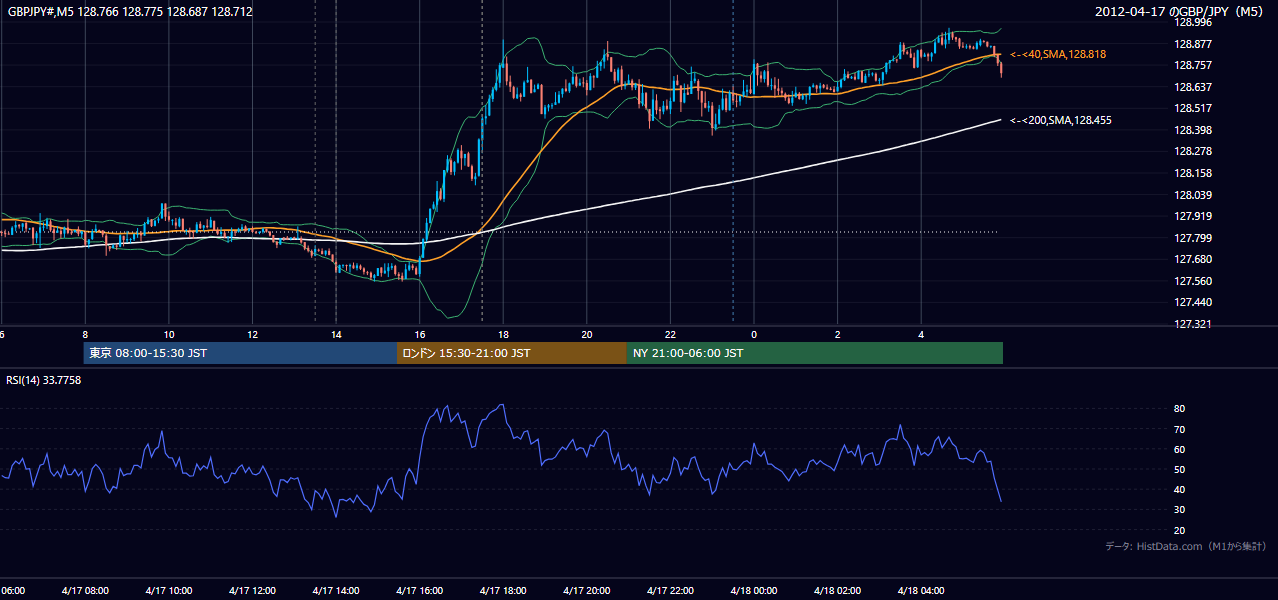Image resolution: width=1278 pixels, height=600 pixels.
Task: Click price axis label 127.919
Action: (1192, 216)
